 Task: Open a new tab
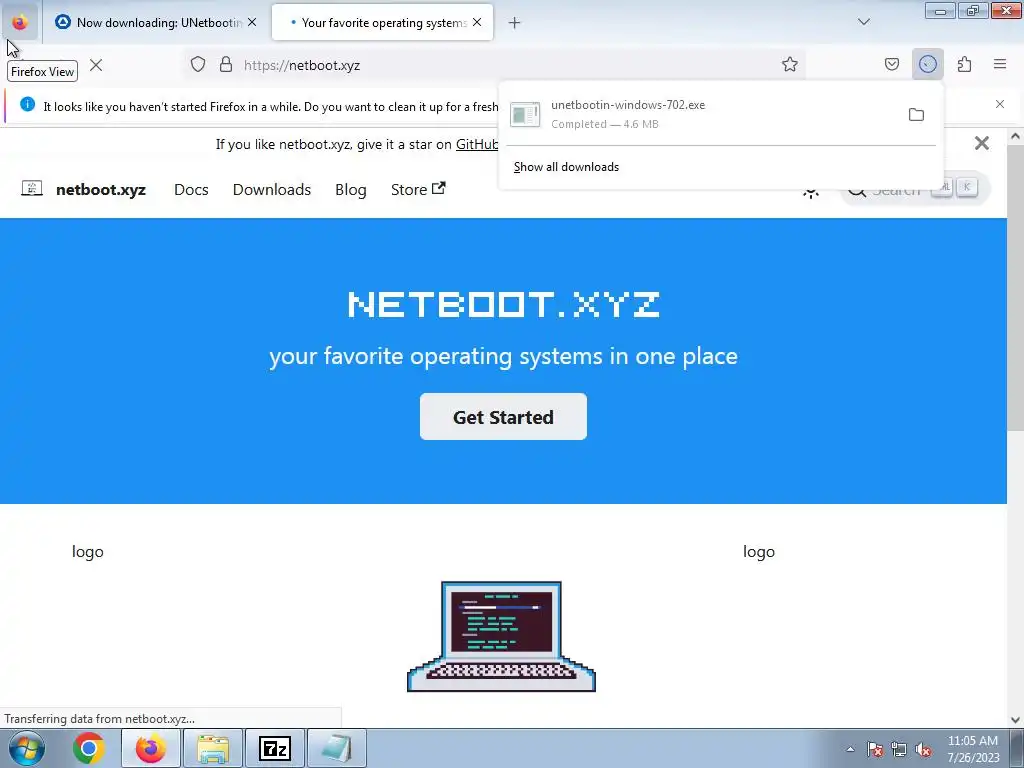[x=514, y=23]
